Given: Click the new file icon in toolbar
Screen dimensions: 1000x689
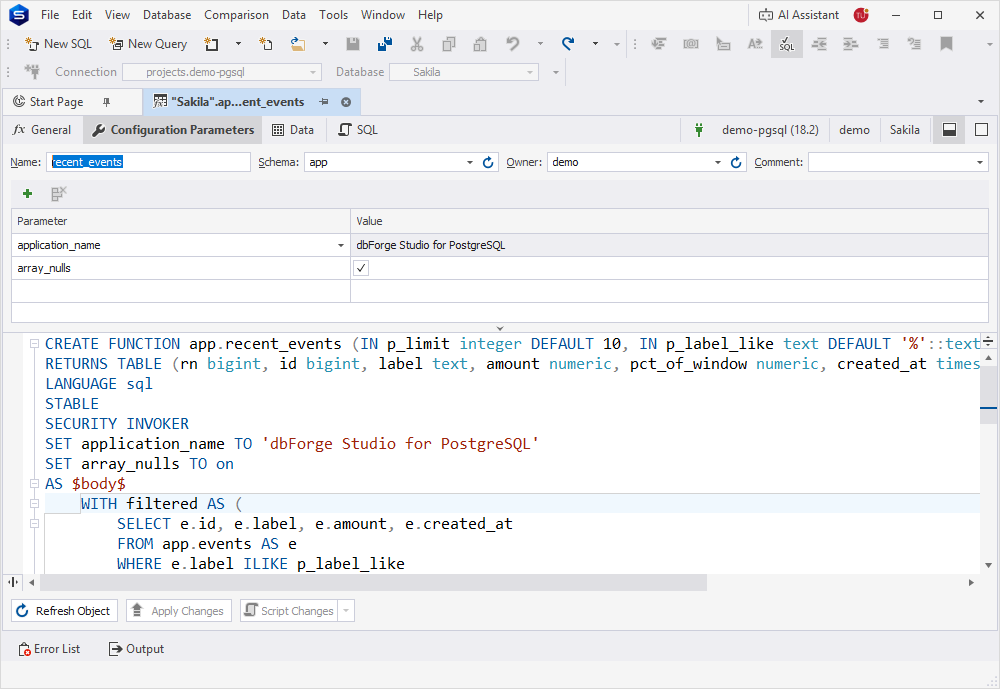Looking at the screenshot, I should coord(265,44).
